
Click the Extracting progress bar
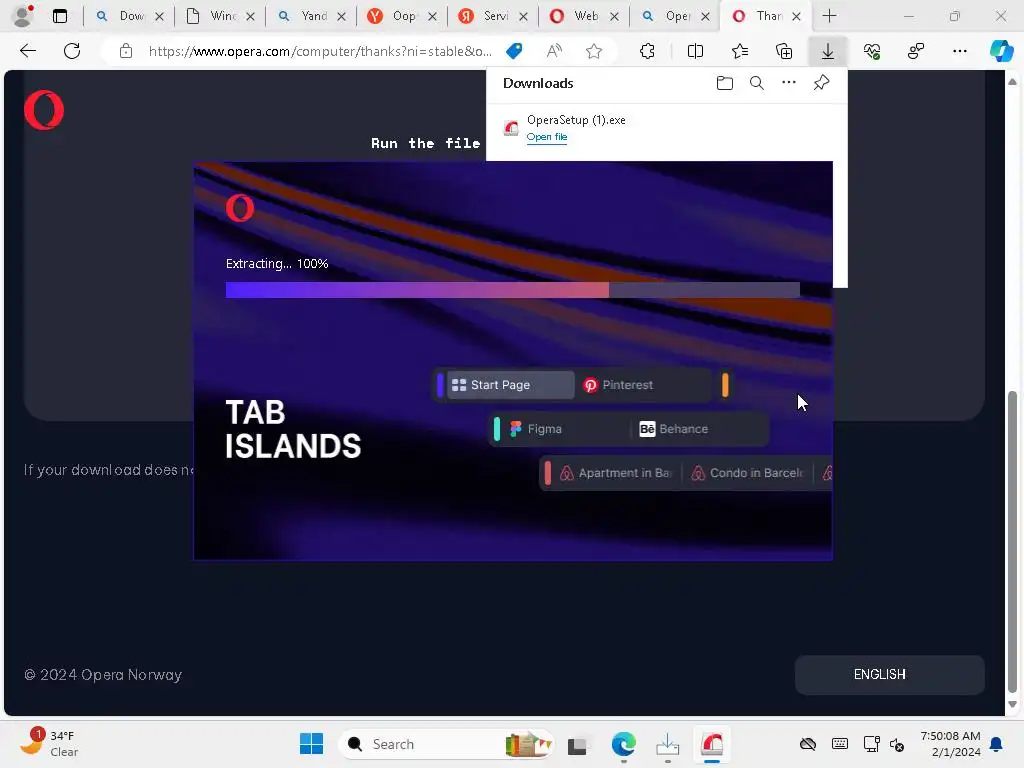pos(513,290)
